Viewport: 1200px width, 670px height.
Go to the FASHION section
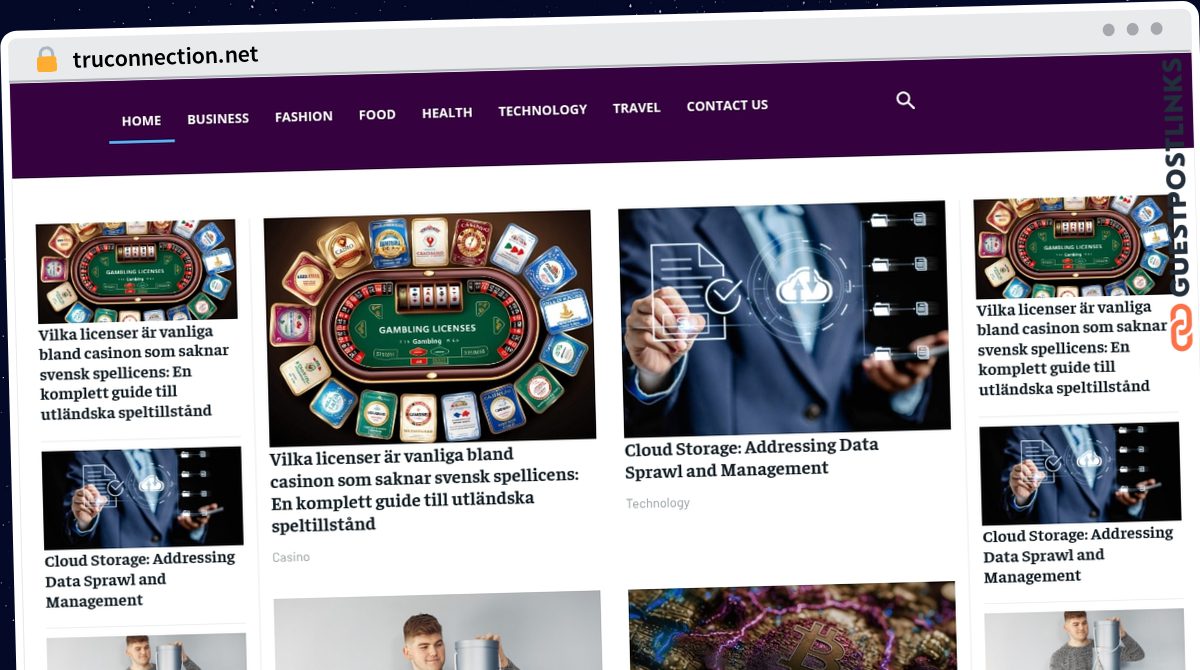click(304, 116)
